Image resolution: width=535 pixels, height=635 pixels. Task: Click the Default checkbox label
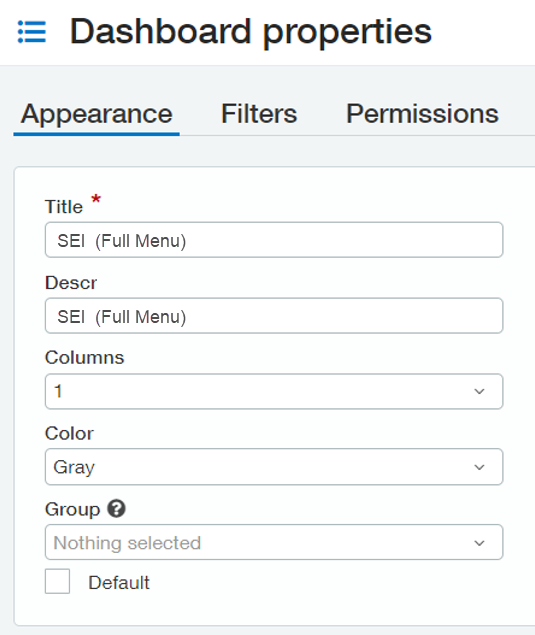click(119, 583)
